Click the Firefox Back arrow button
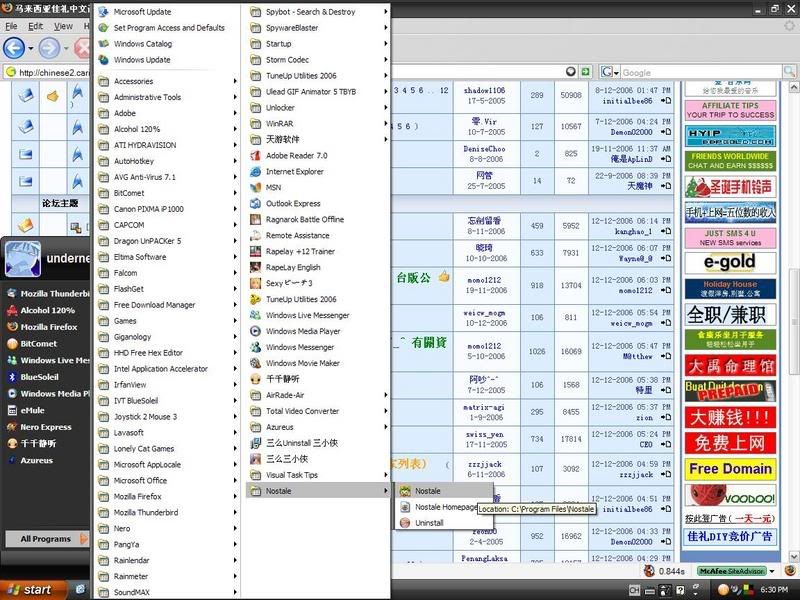 [x=14, y=48]
